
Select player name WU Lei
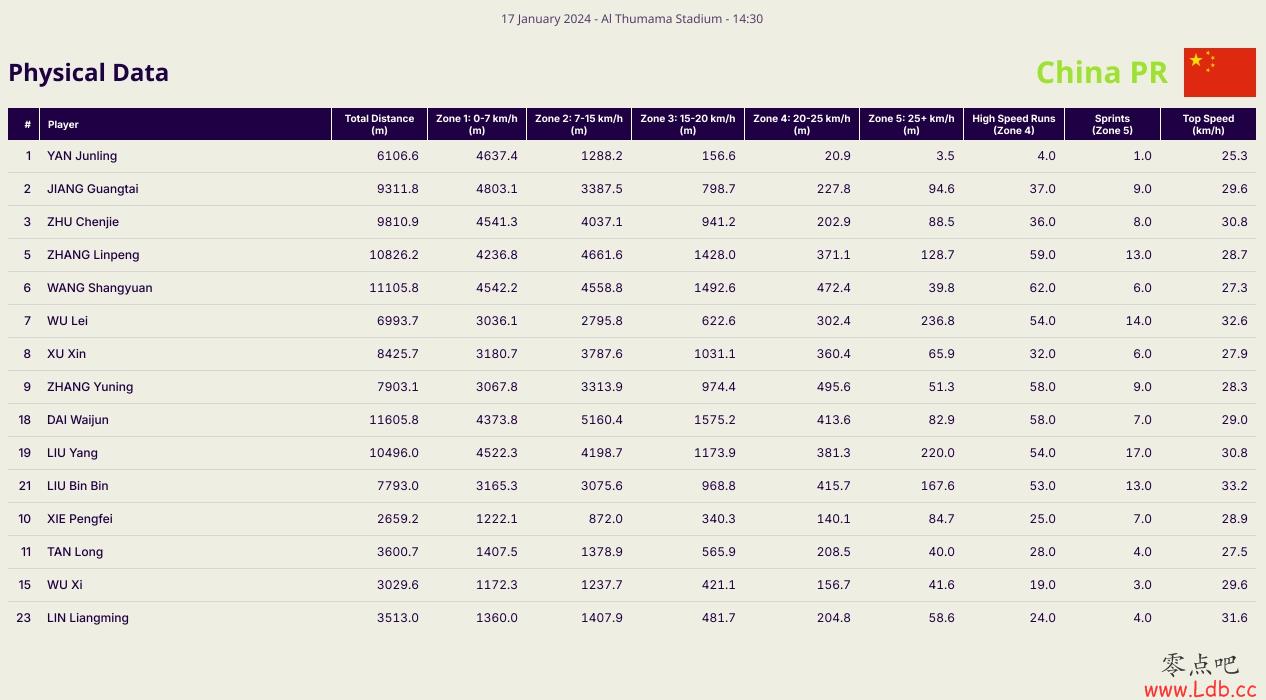tap(67, 321)
